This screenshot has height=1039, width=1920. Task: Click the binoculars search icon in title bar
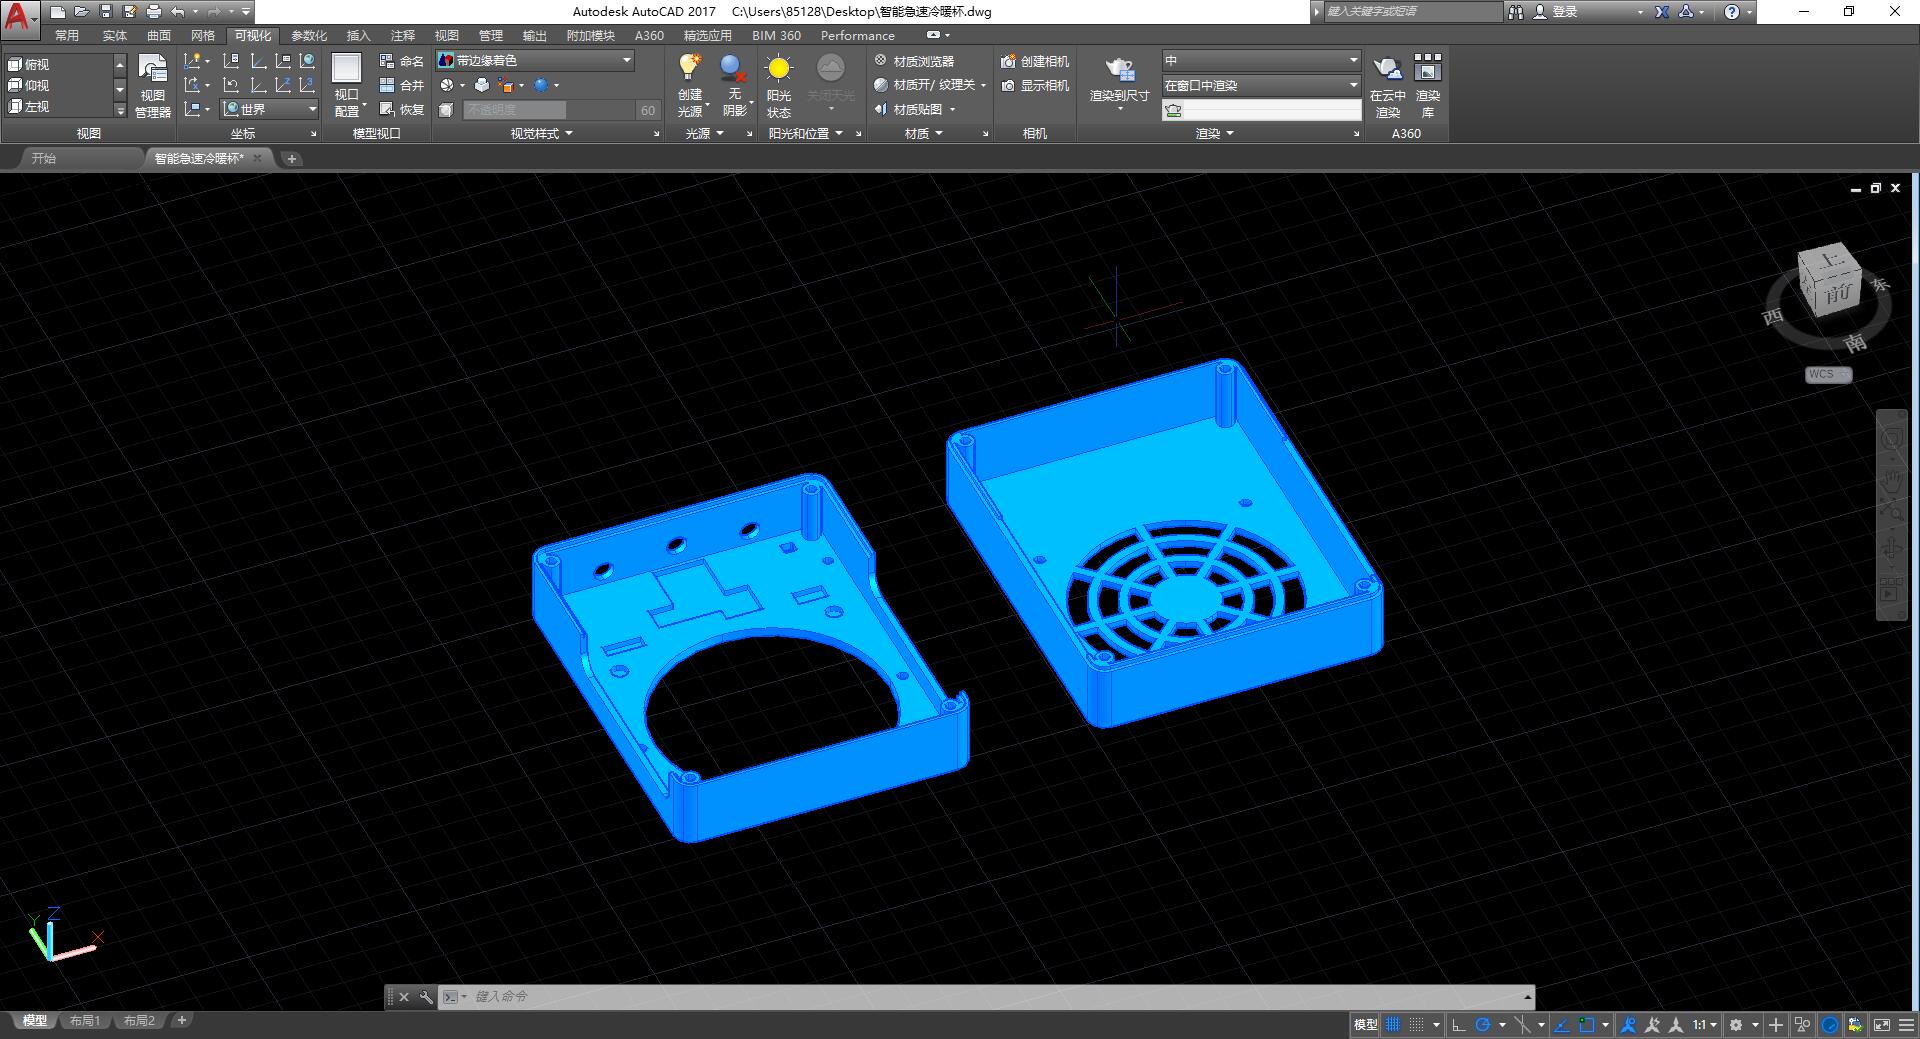coord(1516,12)
